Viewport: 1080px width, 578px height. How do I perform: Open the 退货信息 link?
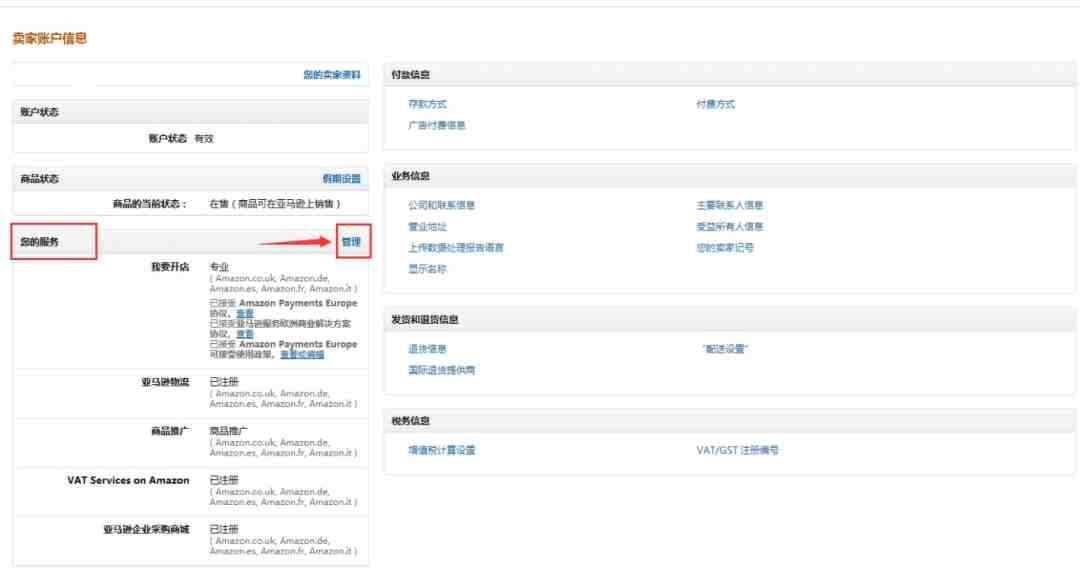[x=427, y=349]
